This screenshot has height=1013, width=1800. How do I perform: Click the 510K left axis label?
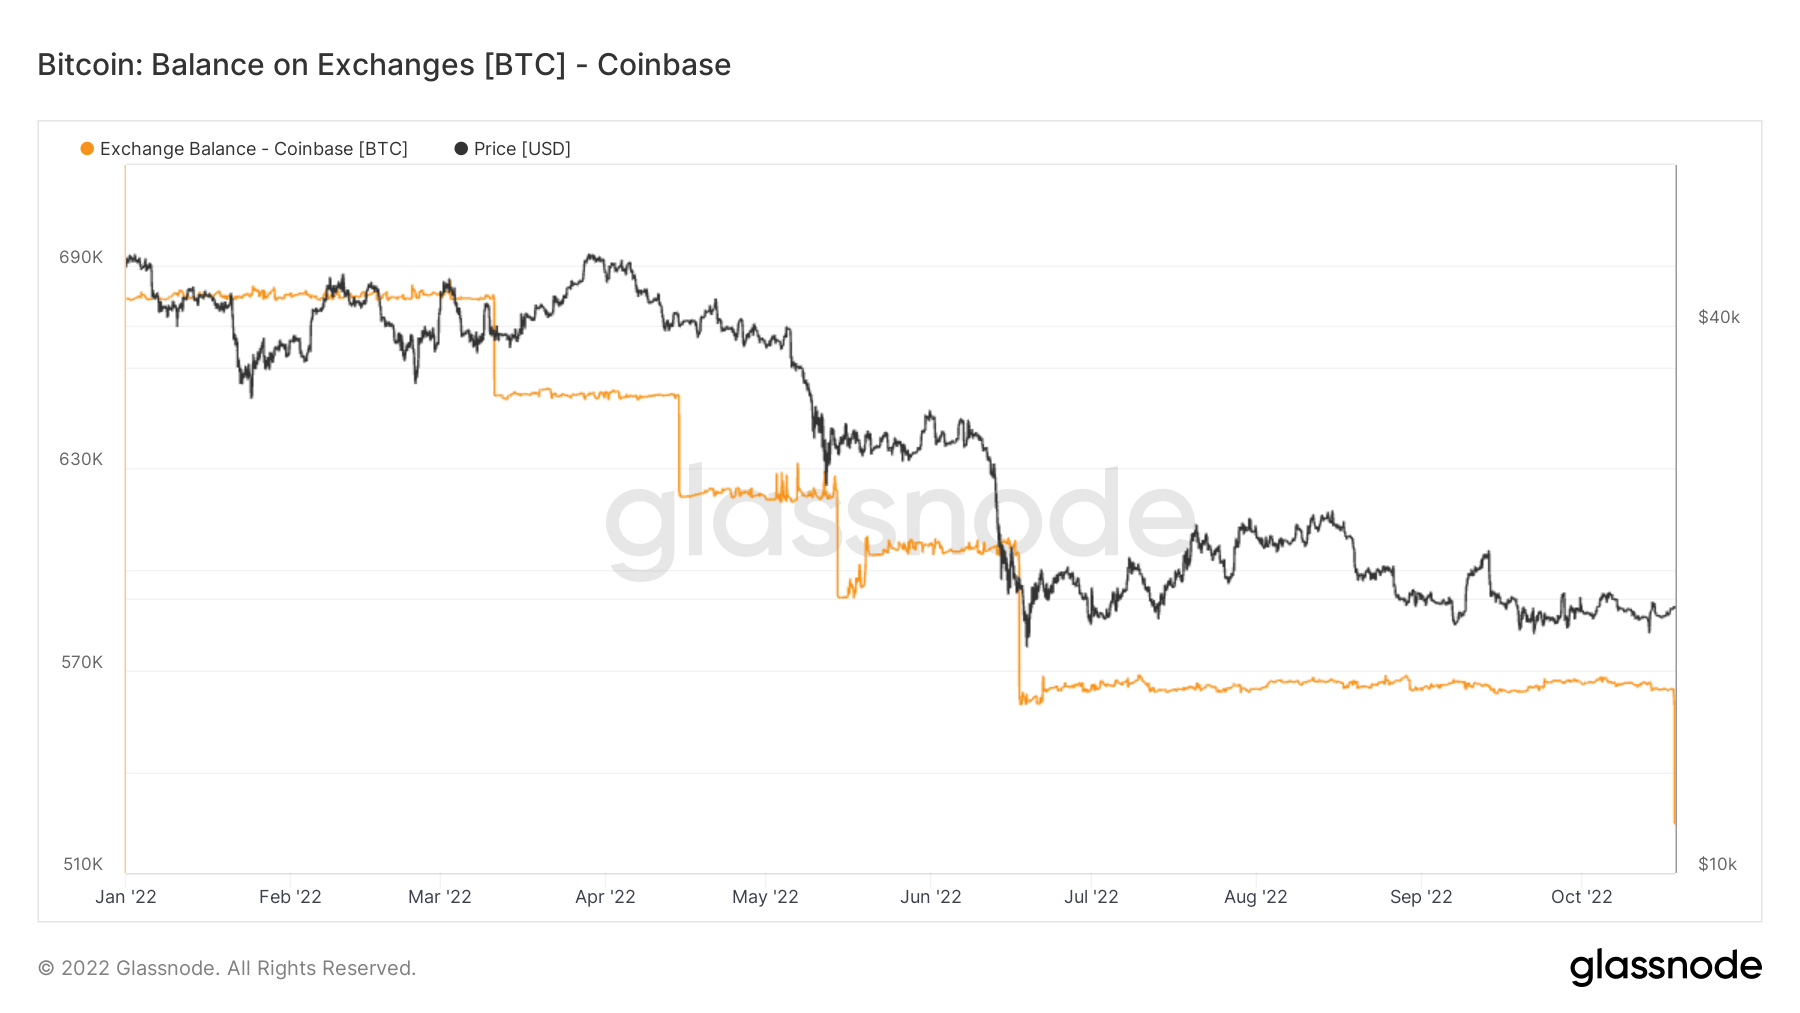(x=83, y=864)
